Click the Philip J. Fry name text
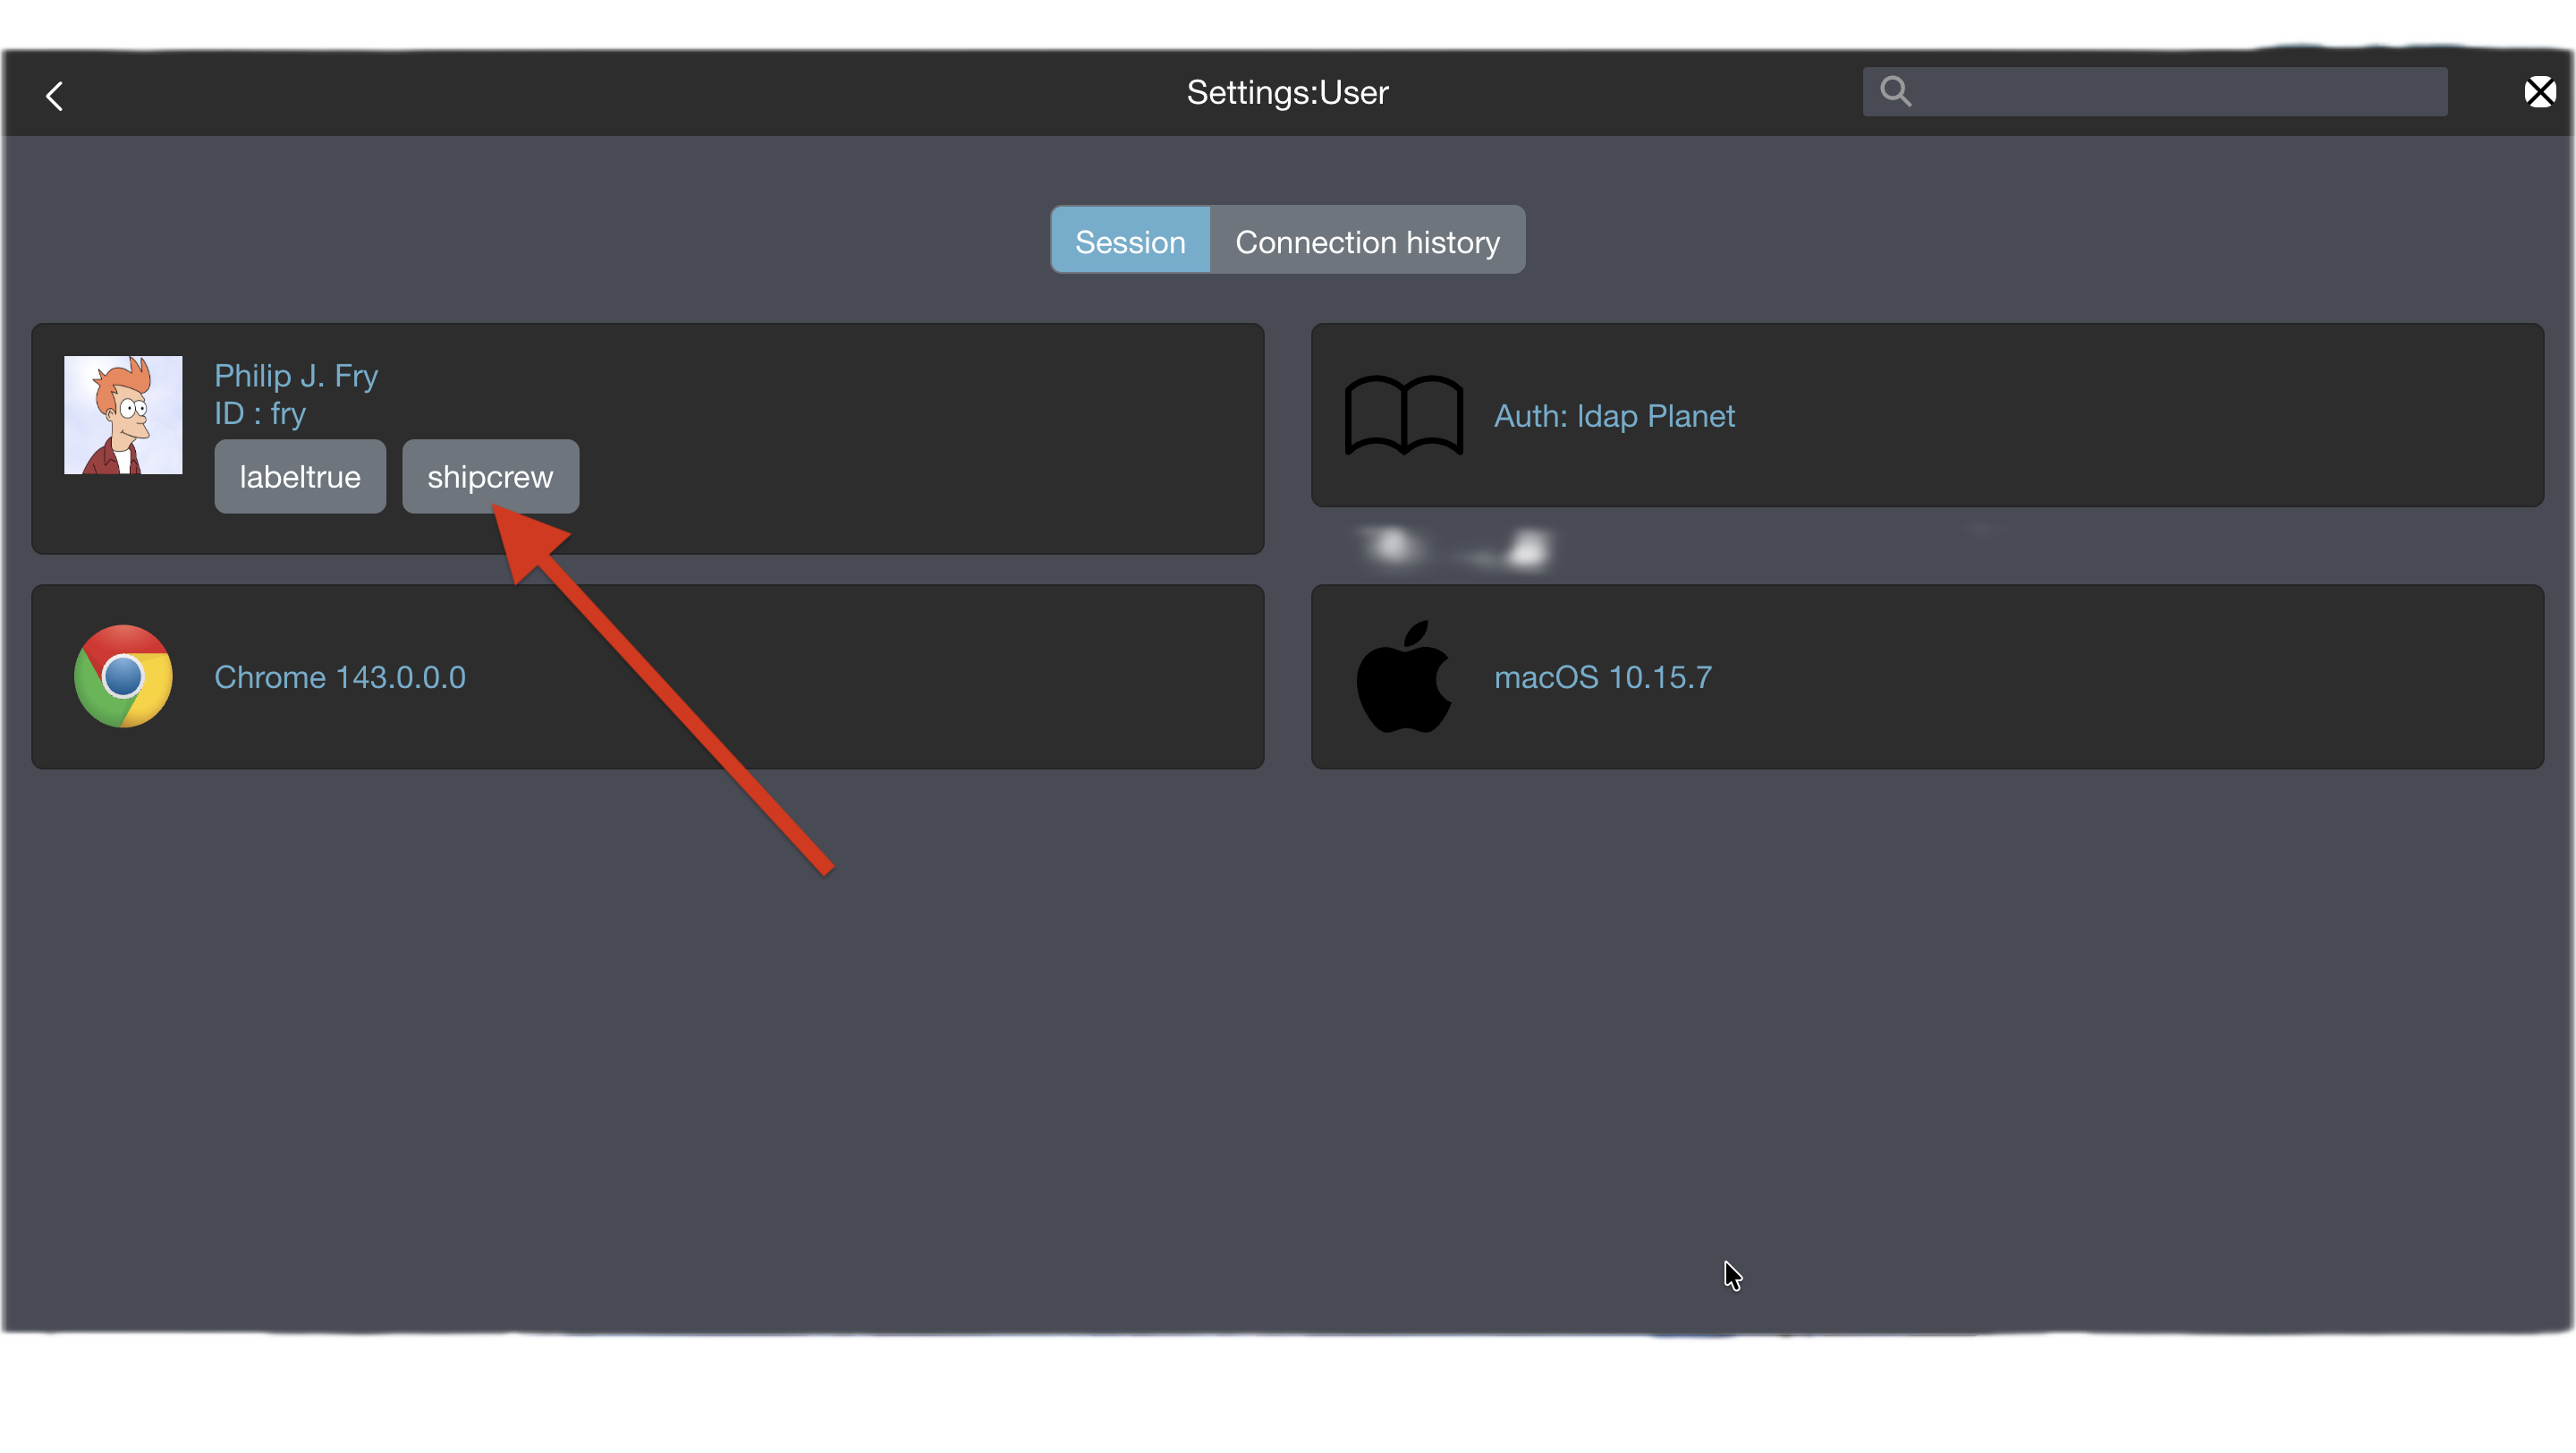This screenshot has height=1453, width=2576. click(296, 376)
